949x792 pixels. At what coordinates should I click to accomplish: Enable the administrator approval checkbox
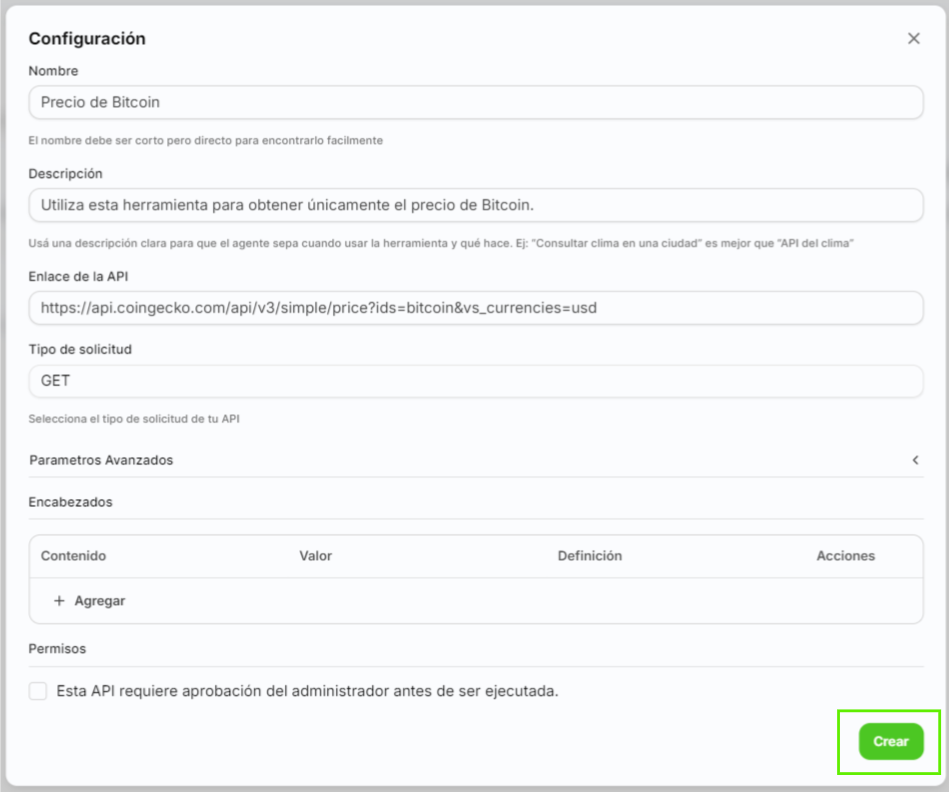(38, 691)
